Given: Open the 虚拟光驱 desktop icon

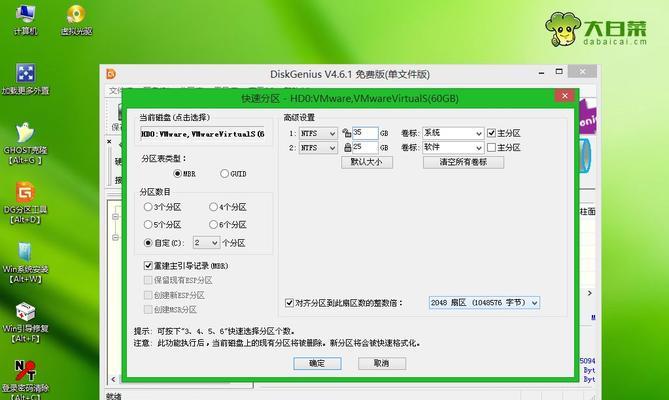Looking at the screenshot, I should tap(76, 19).
